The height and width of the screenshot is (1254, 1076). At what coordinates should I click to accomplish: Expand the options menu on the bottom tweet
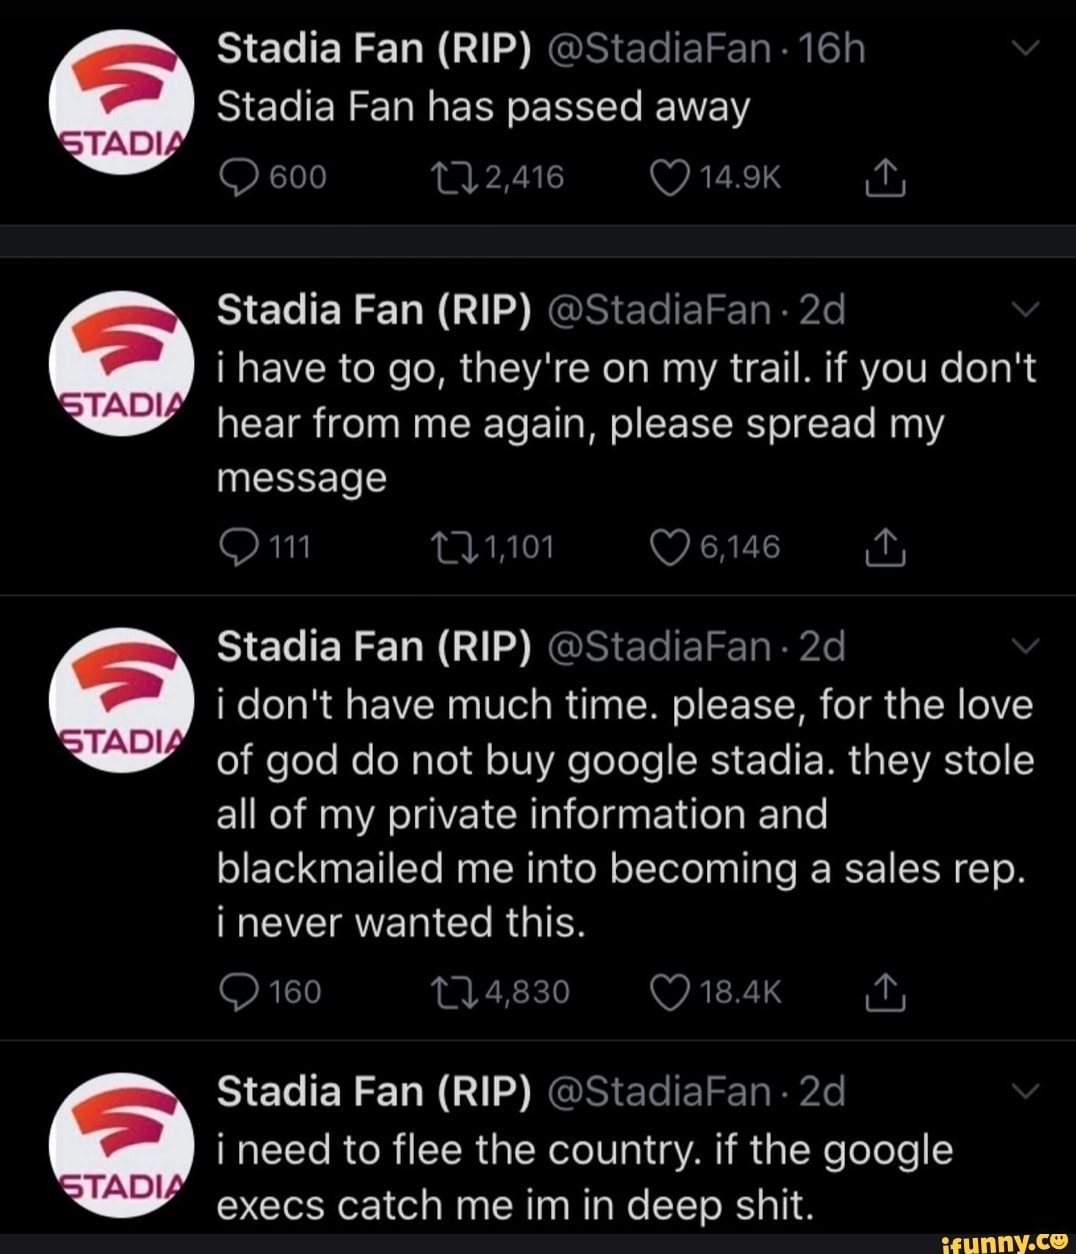pyautogui.click(x=1024, y=1091)
